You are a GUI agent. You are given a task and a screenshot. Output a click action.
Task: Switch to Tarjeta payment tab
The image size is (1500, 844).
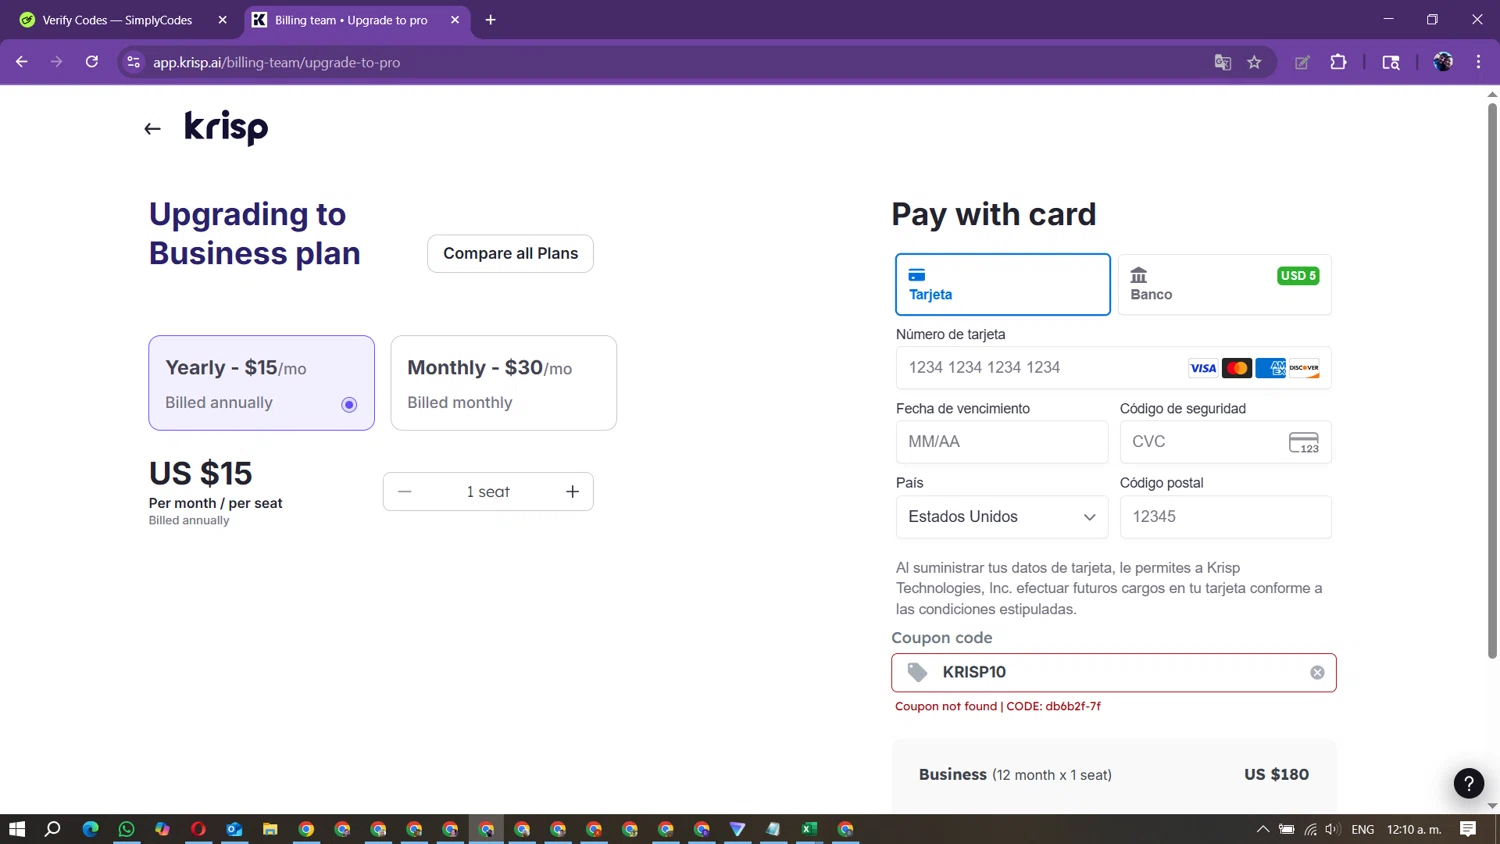click(x=1003, y=284)
